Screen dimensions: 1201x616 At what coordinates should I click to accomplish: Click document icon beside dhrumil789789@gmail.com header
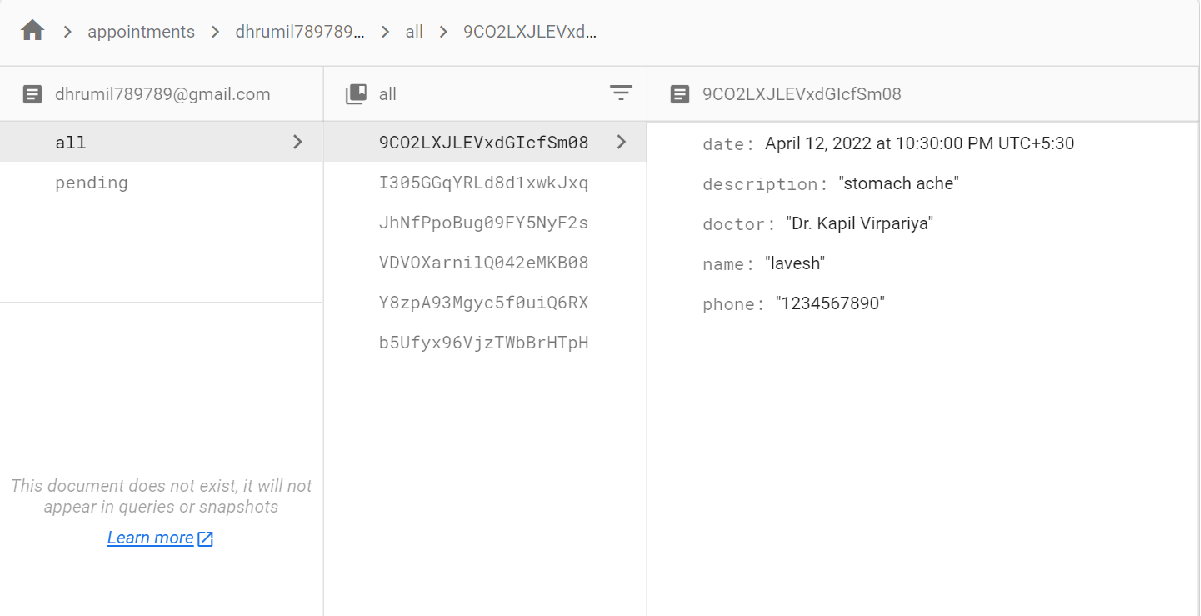click(33, 94)
